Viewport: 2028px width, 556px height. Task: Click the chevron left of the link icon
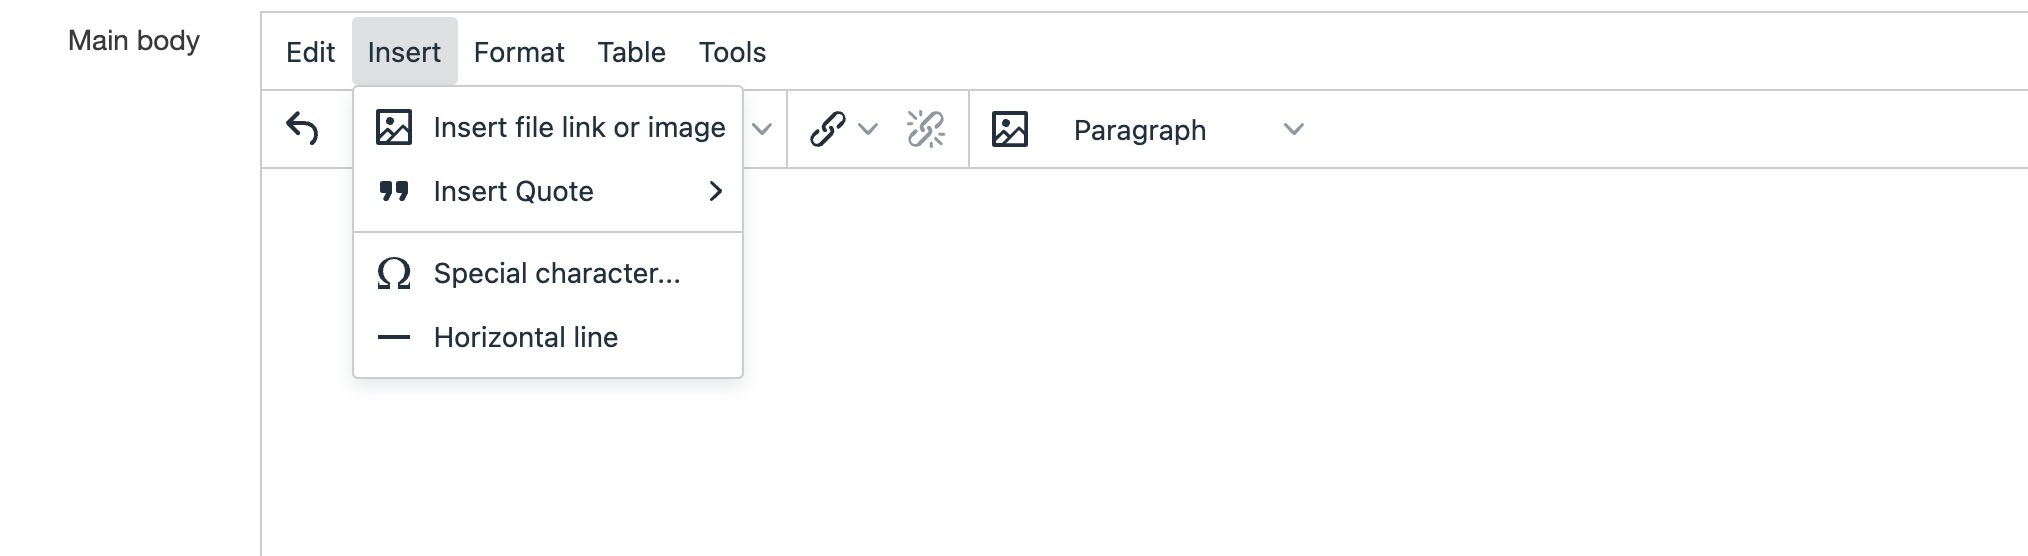[762, 129]
